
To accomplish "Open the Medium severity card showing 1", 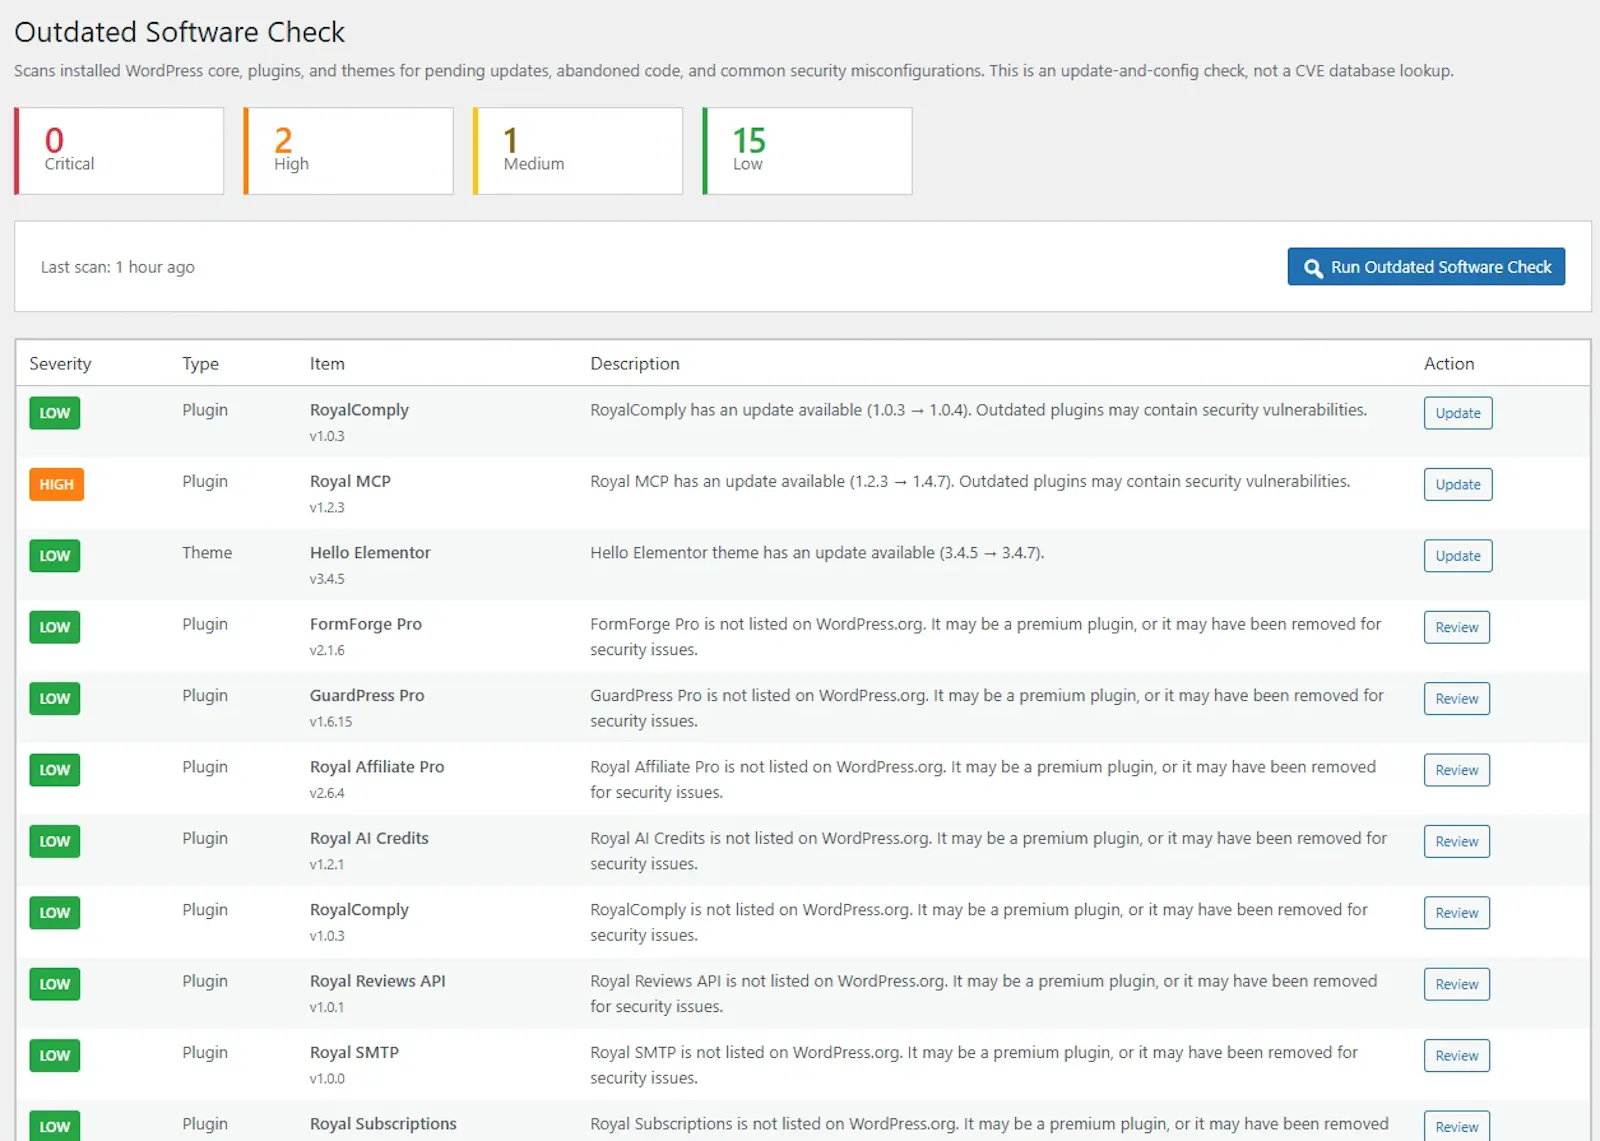I will 578,151.
